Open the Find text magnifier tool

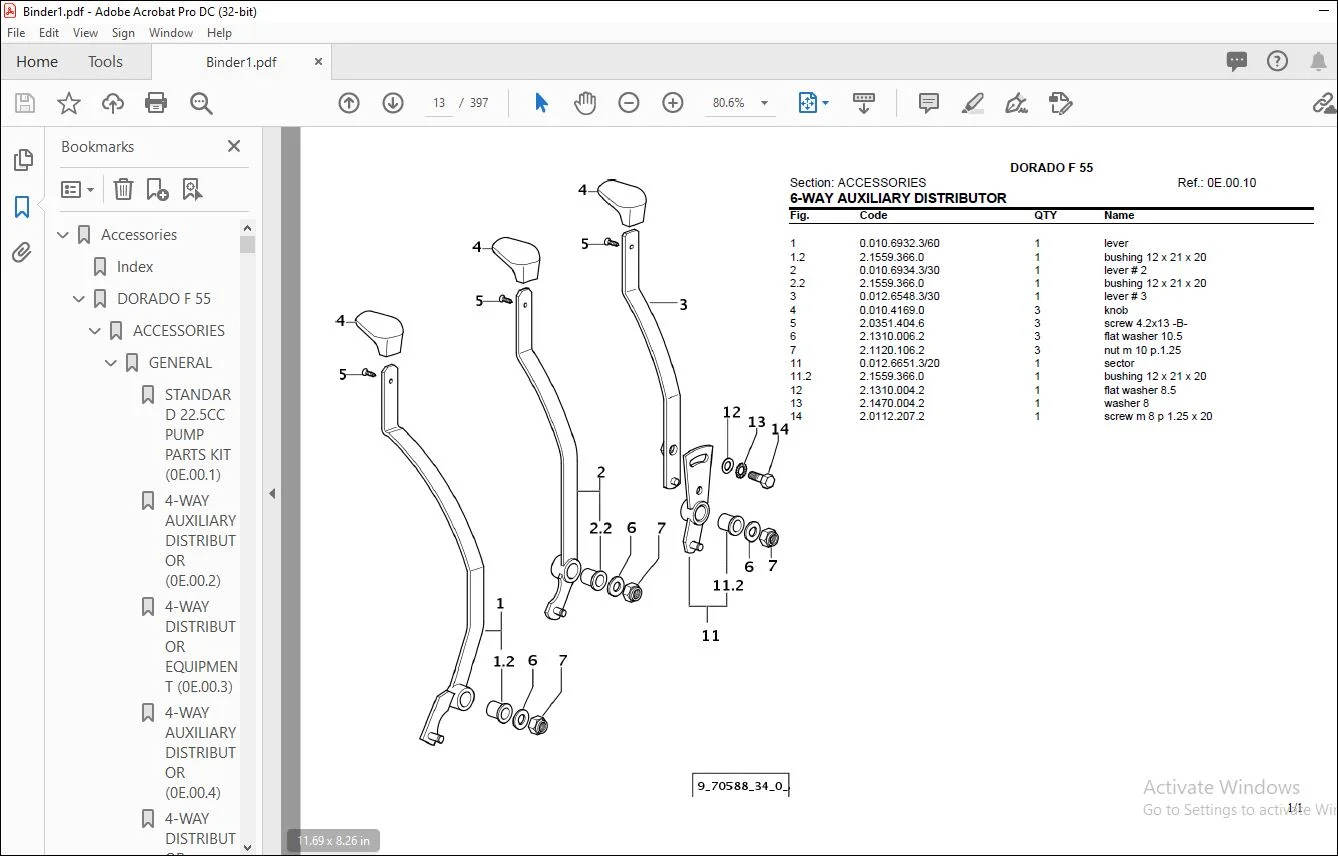click(201, 103)
